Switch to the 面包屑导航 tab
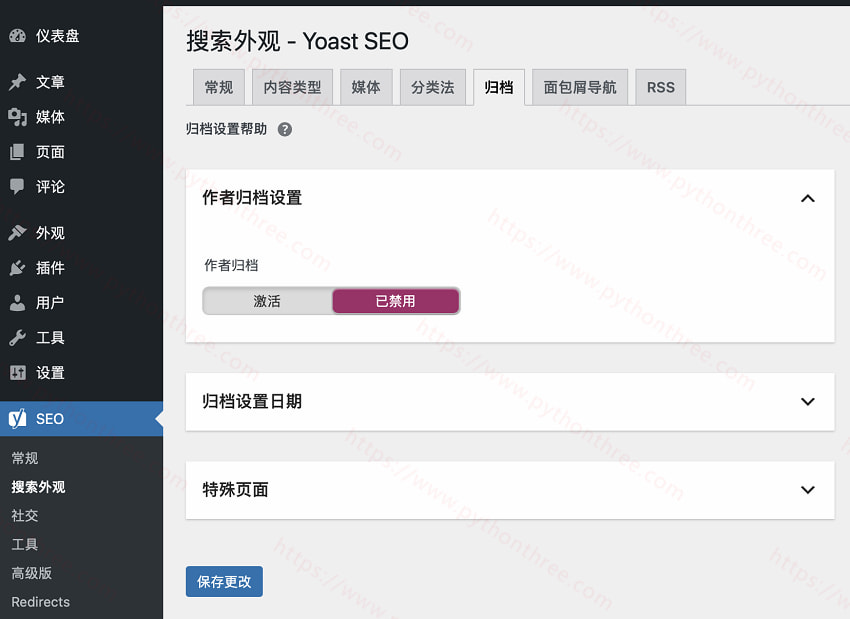This screenshot has width=850, height=619. pyautogui.click(x=580, y=87)
